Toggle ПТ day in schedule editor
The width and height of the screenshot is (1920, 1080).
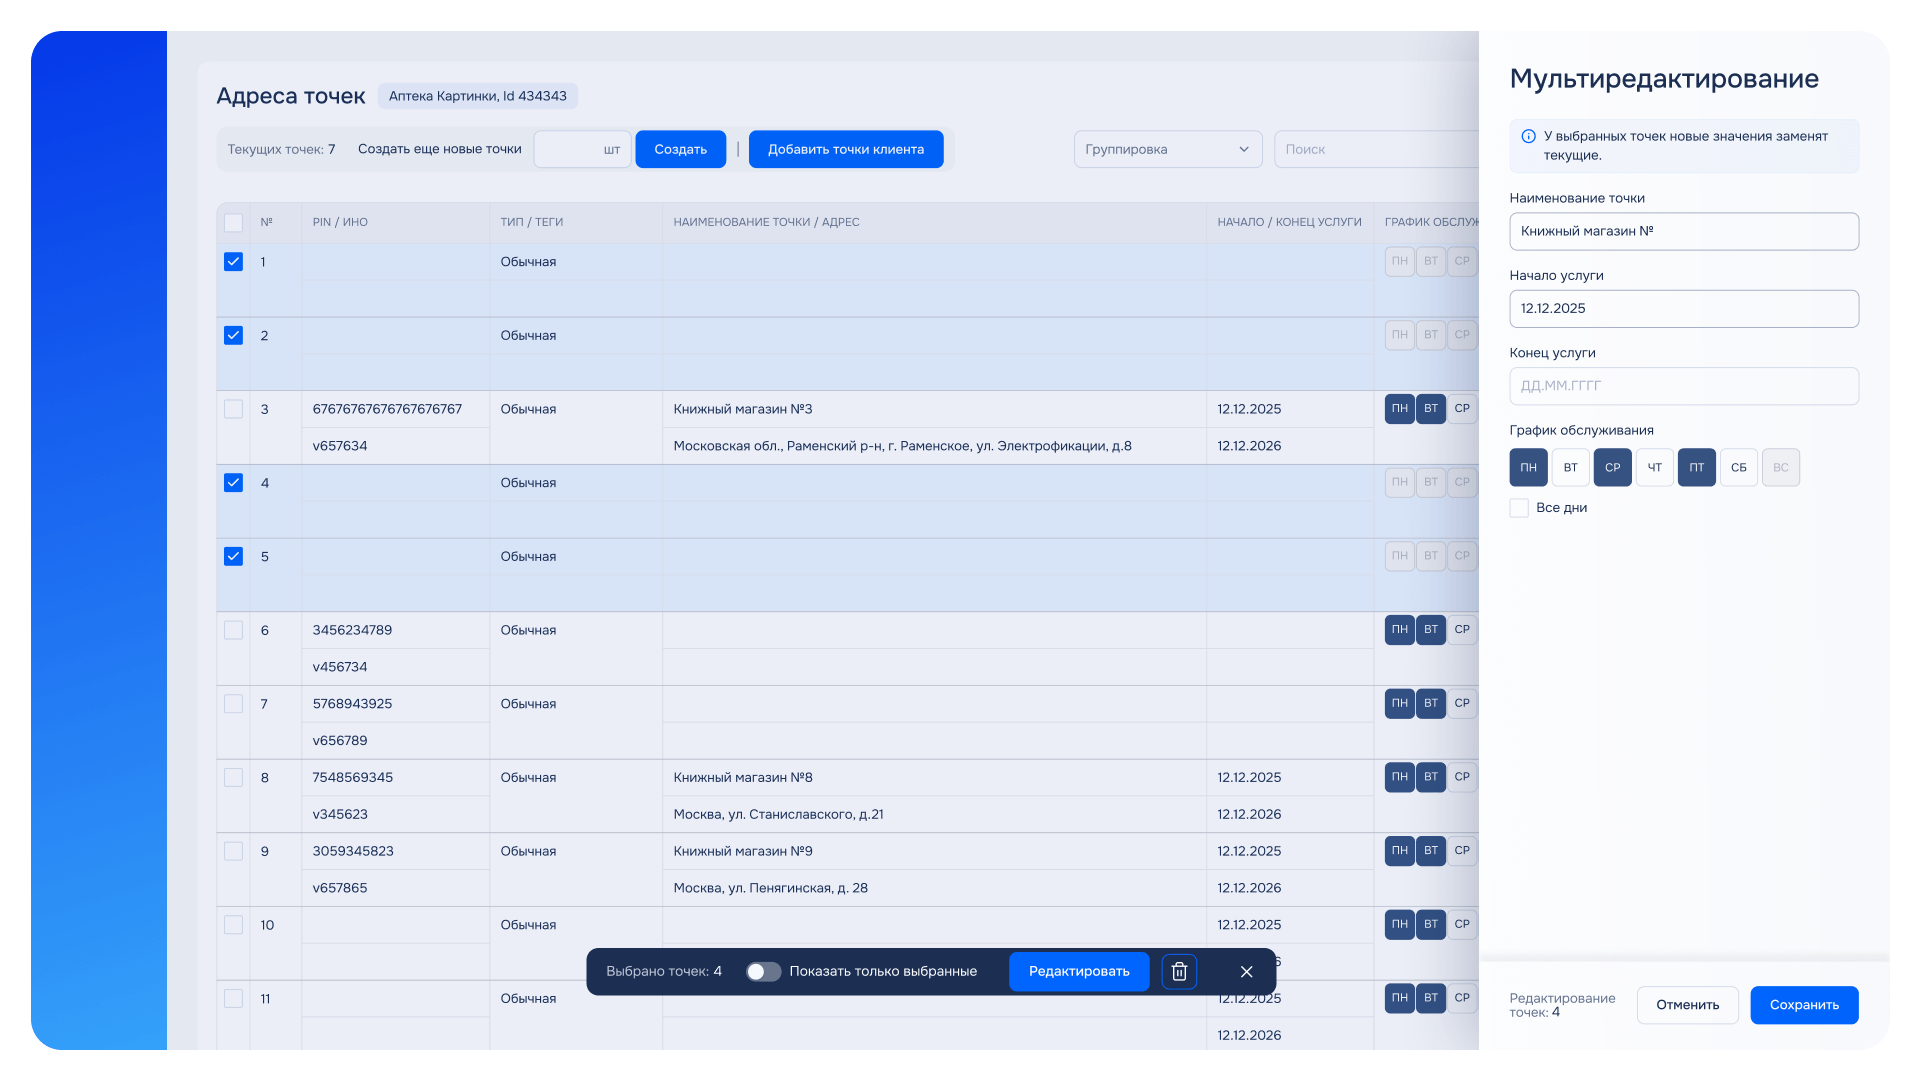click(x=1696, y=467)
